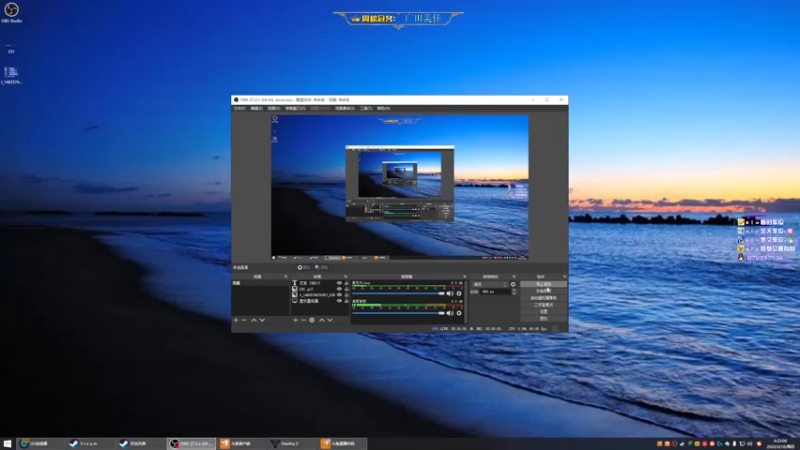Switch to the Destiny 2 taskbar button

click(292, 443)
